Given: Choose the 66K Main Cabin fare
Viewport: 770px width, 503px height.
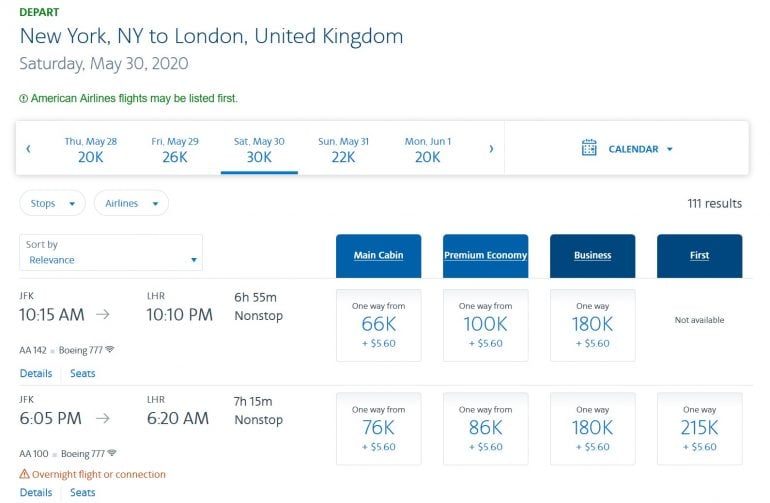Looking at the screenshot, I should tap(378, 324).
